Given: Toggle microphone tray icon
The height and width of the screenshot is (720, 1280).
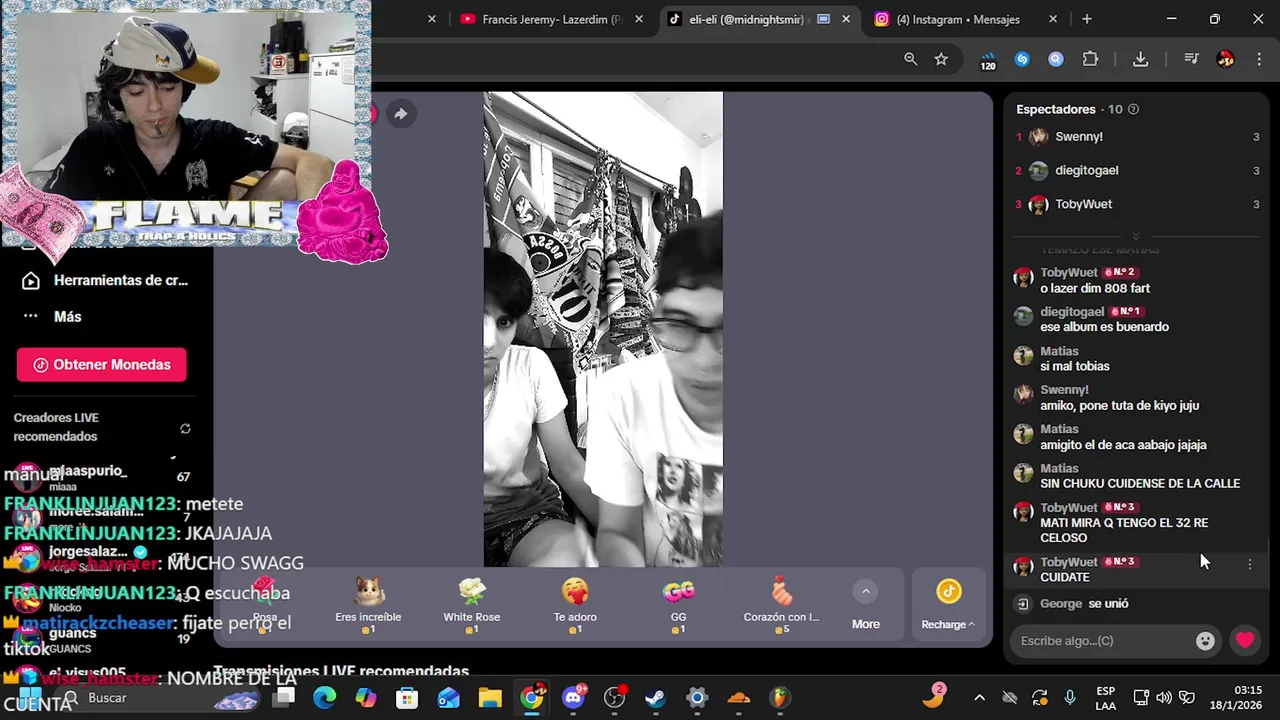Looking at the screenshot, I should [1070, 698].
